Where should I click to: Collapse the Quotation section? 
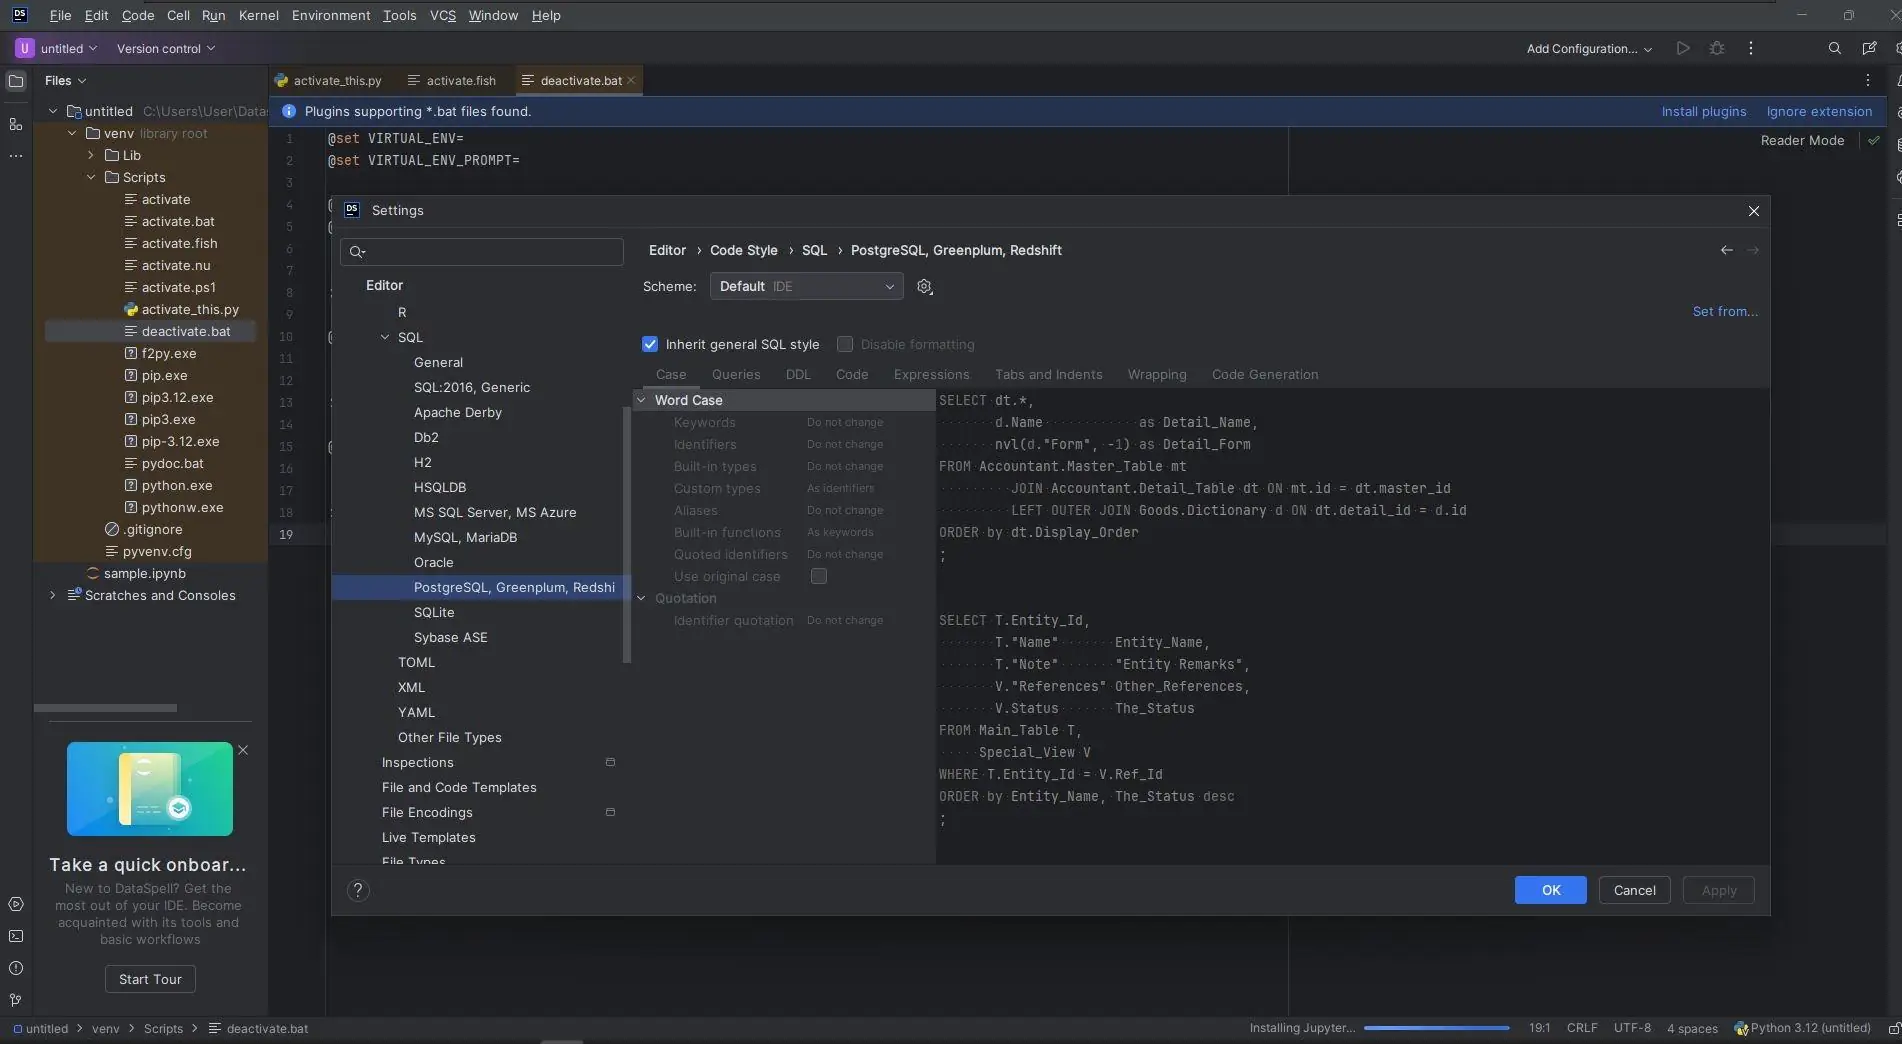[x=641, y=598]
